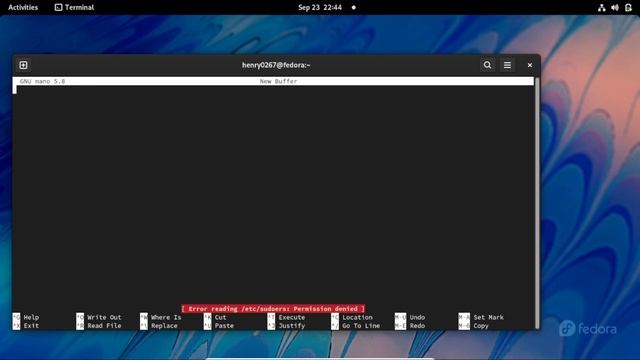
Task: Click the 'New Buffer' title text
Action: [278, 81]
